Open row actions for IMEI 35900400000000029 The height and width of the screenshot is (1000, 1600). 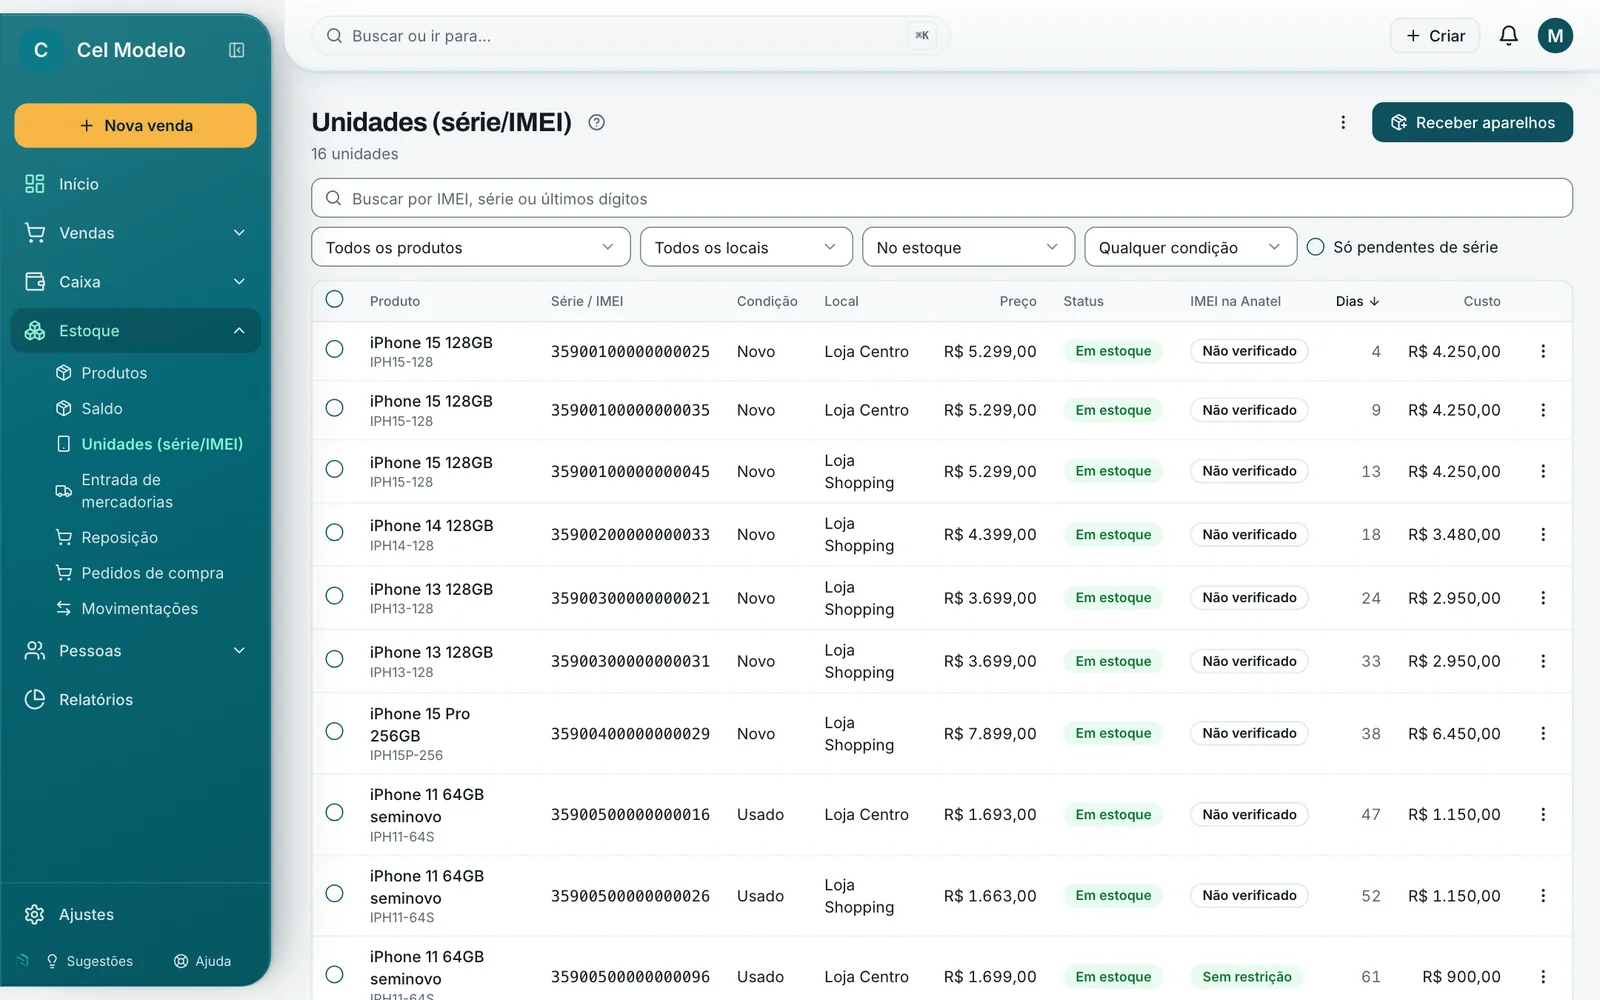pos(1543,733)
